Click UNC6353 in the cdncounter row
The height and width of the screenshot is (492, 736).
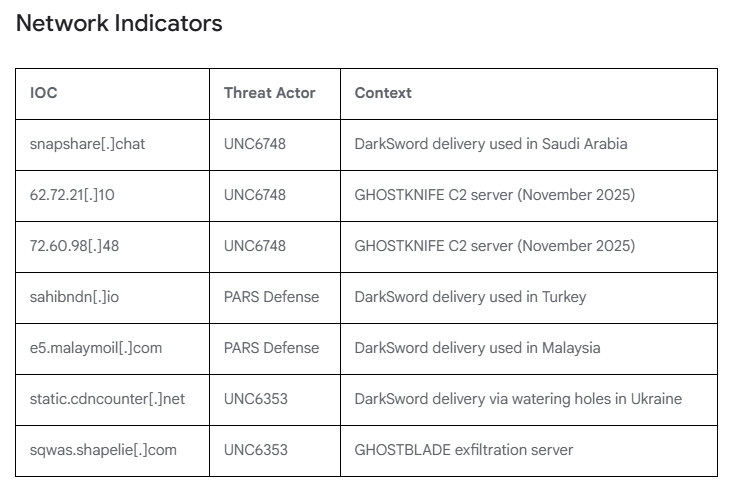(x=255, y=399)
